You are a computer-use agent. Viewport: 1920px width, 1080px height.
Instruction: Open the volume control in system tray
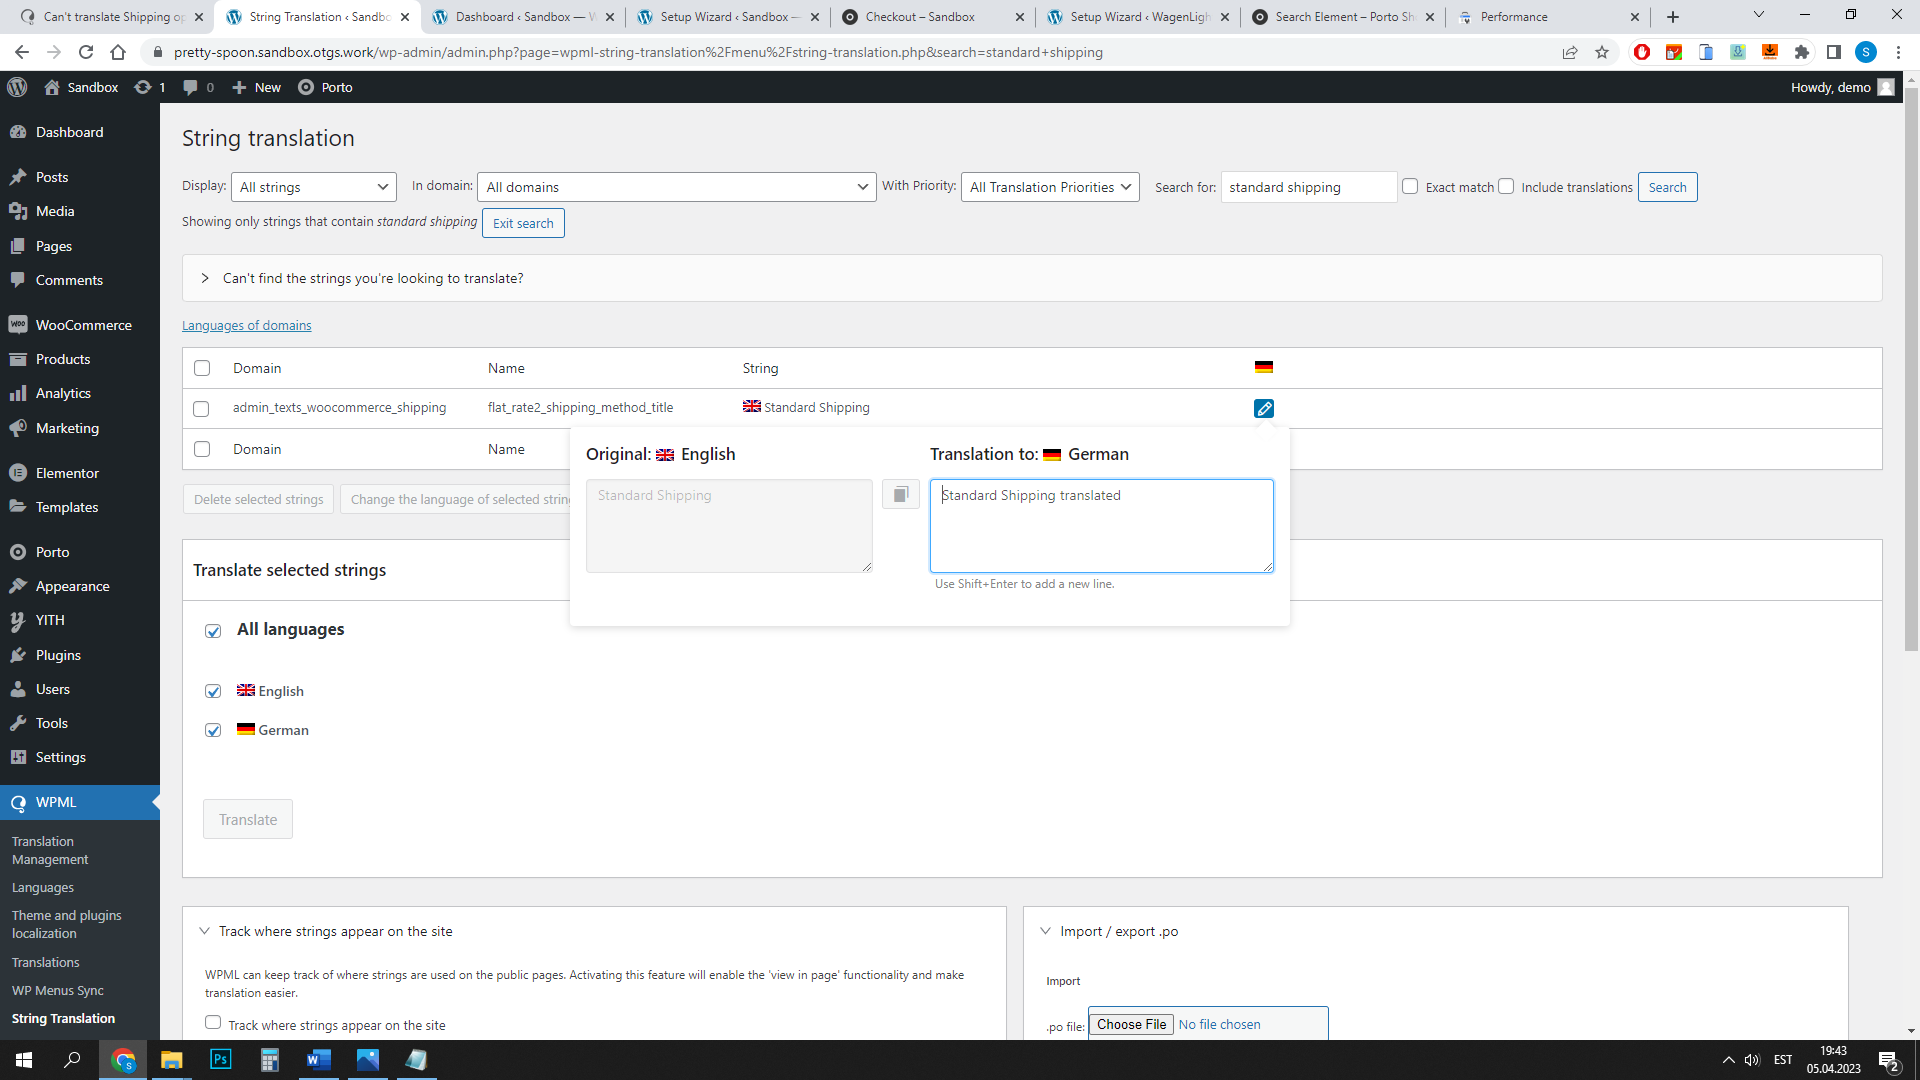click(x=1752, y=1060)
